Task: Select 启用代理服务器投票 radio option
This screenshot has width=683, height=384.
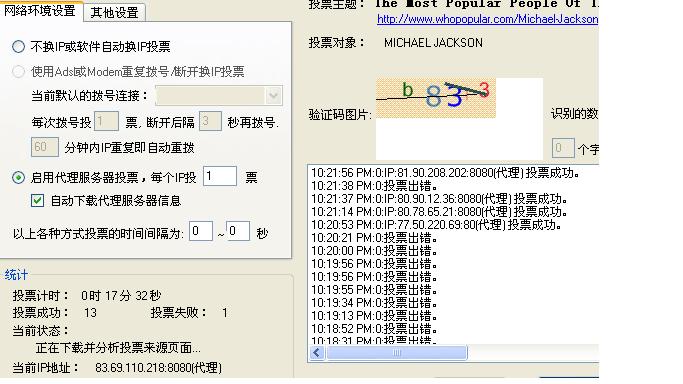Action: click(x=18, y=177)
